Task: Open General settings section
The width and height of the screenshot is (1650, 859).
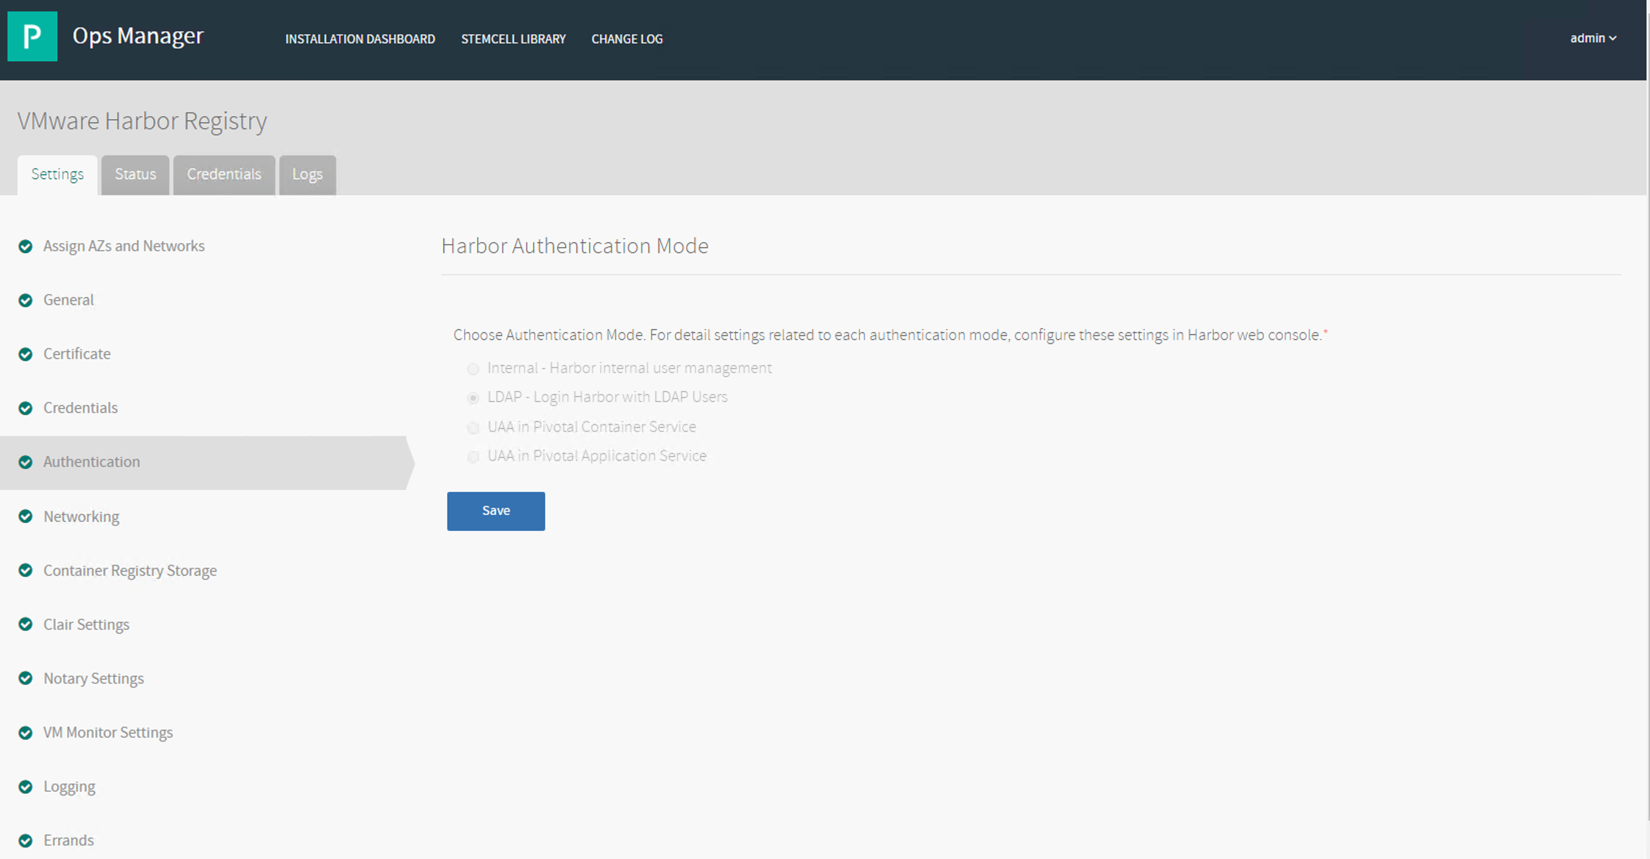Action: tap(68, 300)
